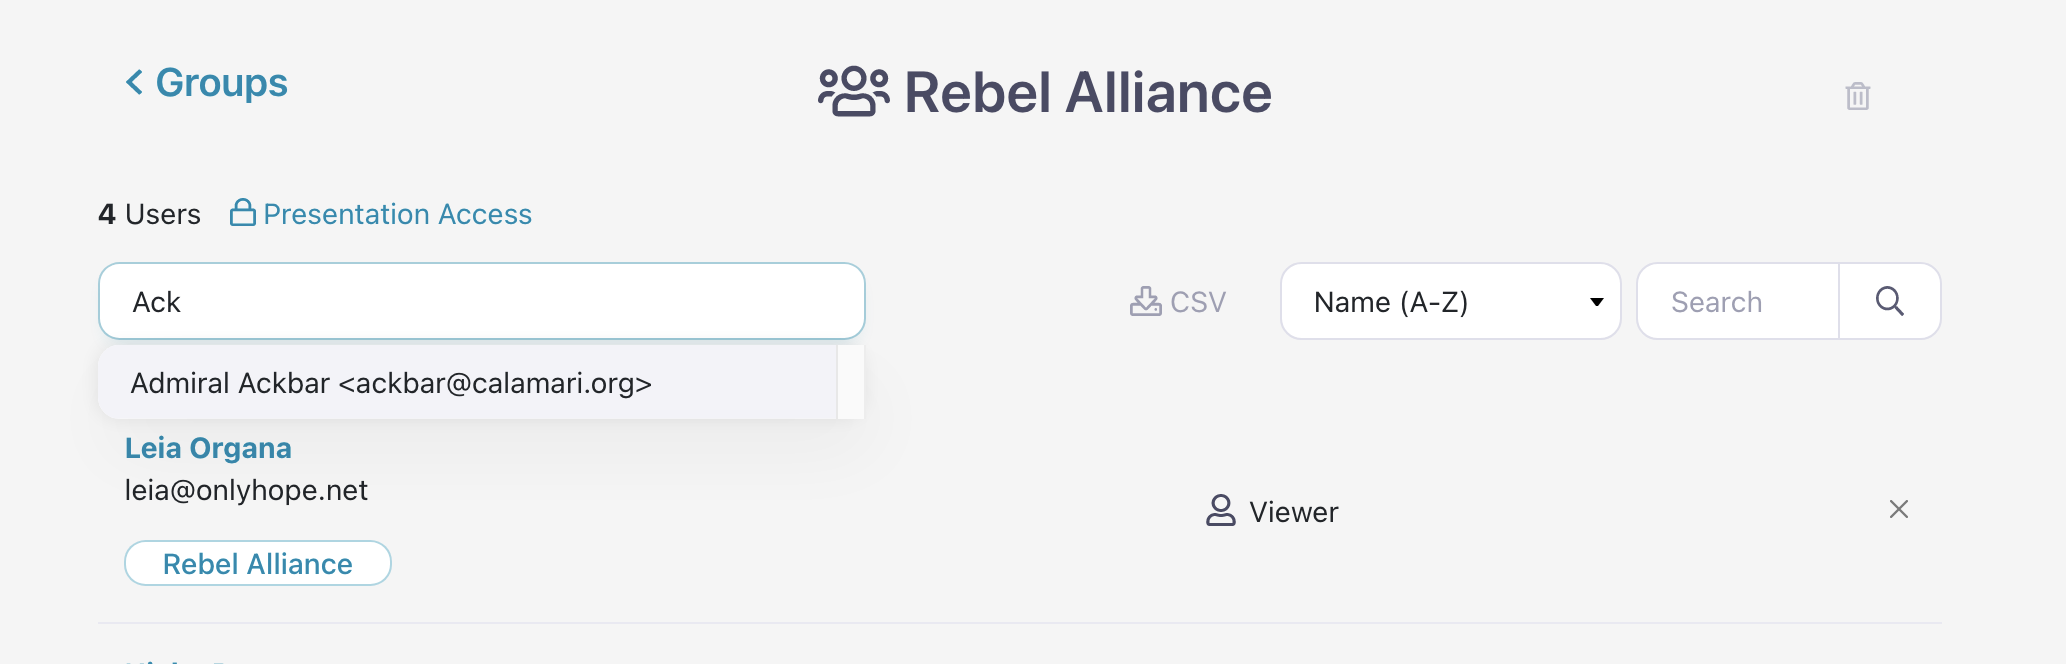2066x664 pixels.
Task: Click the lock icon beside Presentation Access
Action: (242, 213)
